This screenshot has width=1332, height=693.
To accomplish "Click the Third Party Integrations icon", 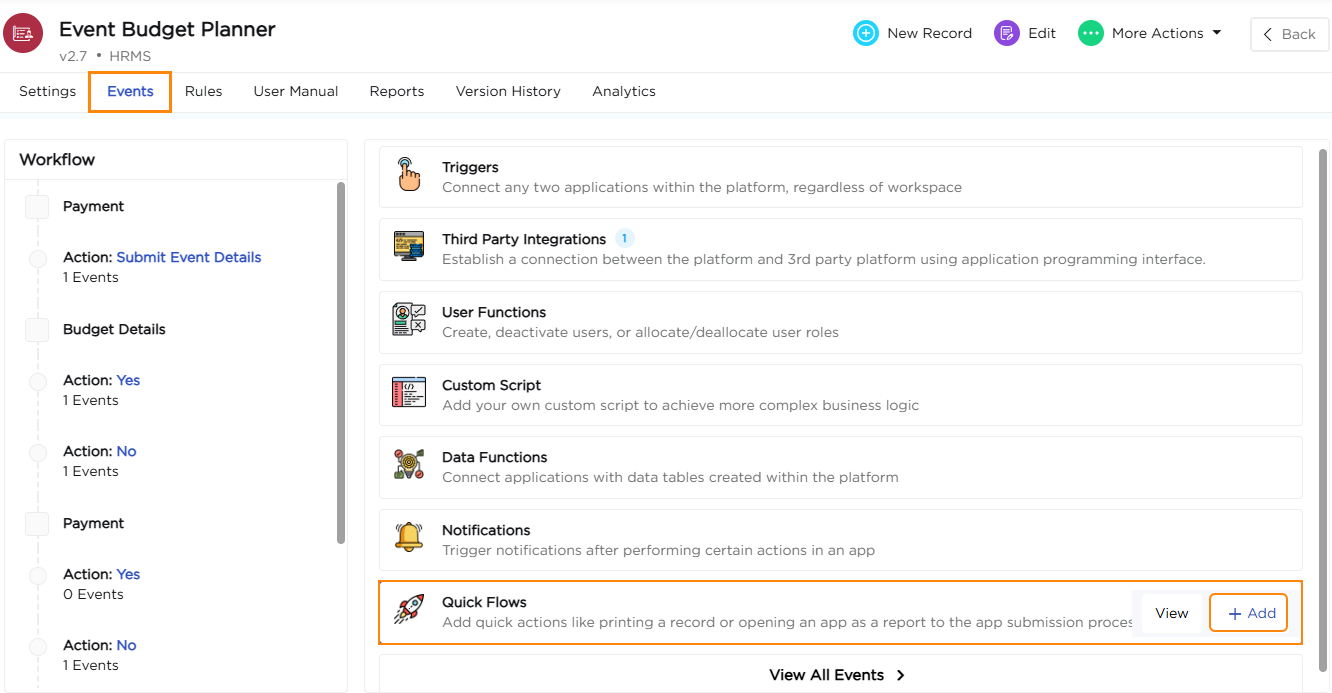I will pyautogui.click(x=408, y=247).
